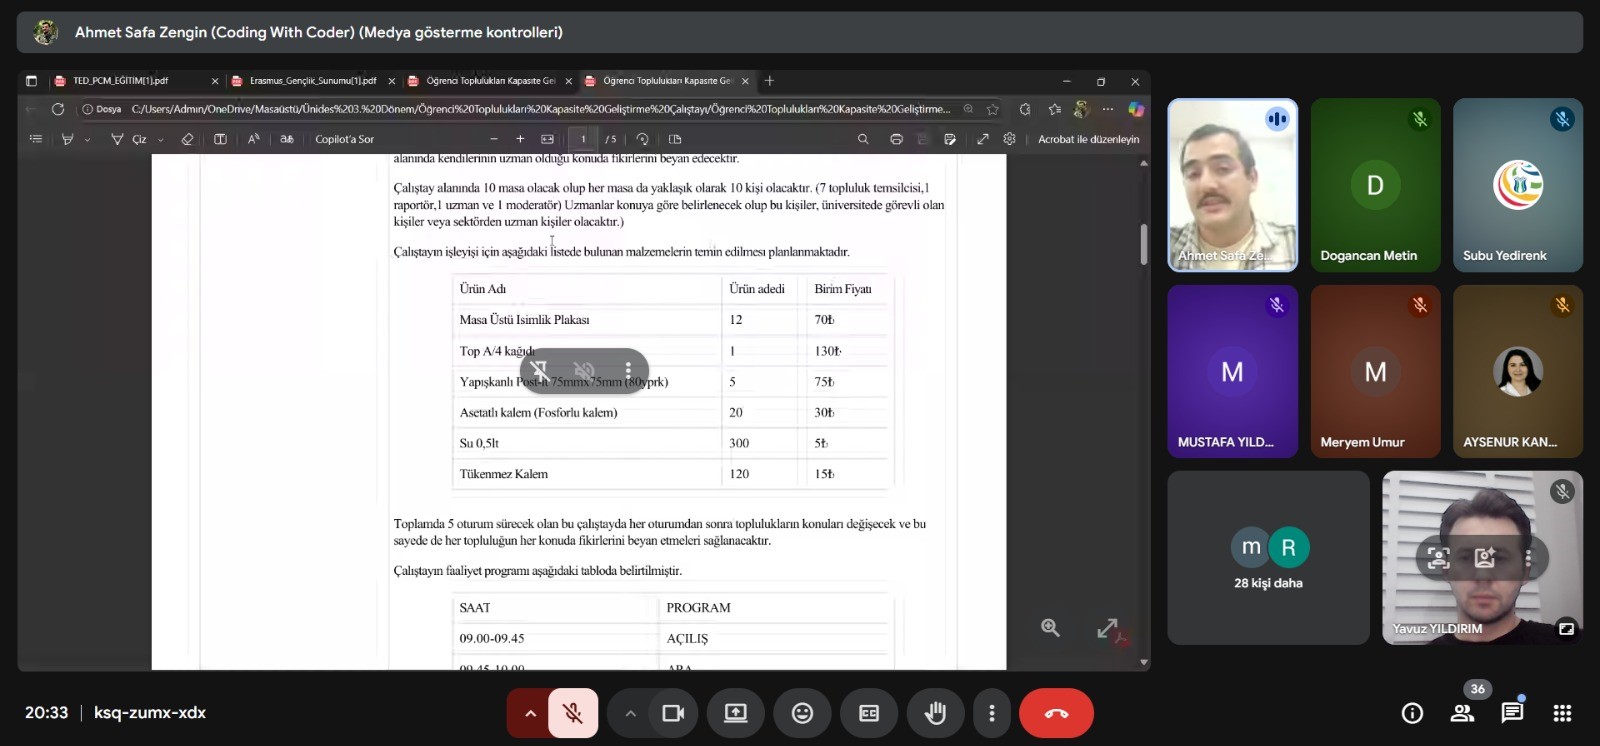Select Dogancan Metin's participant tile
The height and width of the screenshot is (746, 1600).
pyautogui.click(x=1375, y=185)
